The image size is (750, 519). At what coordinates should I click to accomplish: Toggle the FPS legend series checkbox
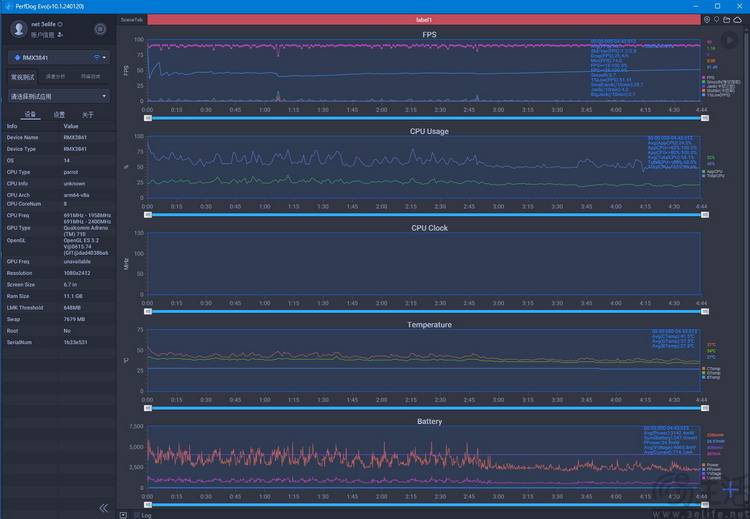704,77
